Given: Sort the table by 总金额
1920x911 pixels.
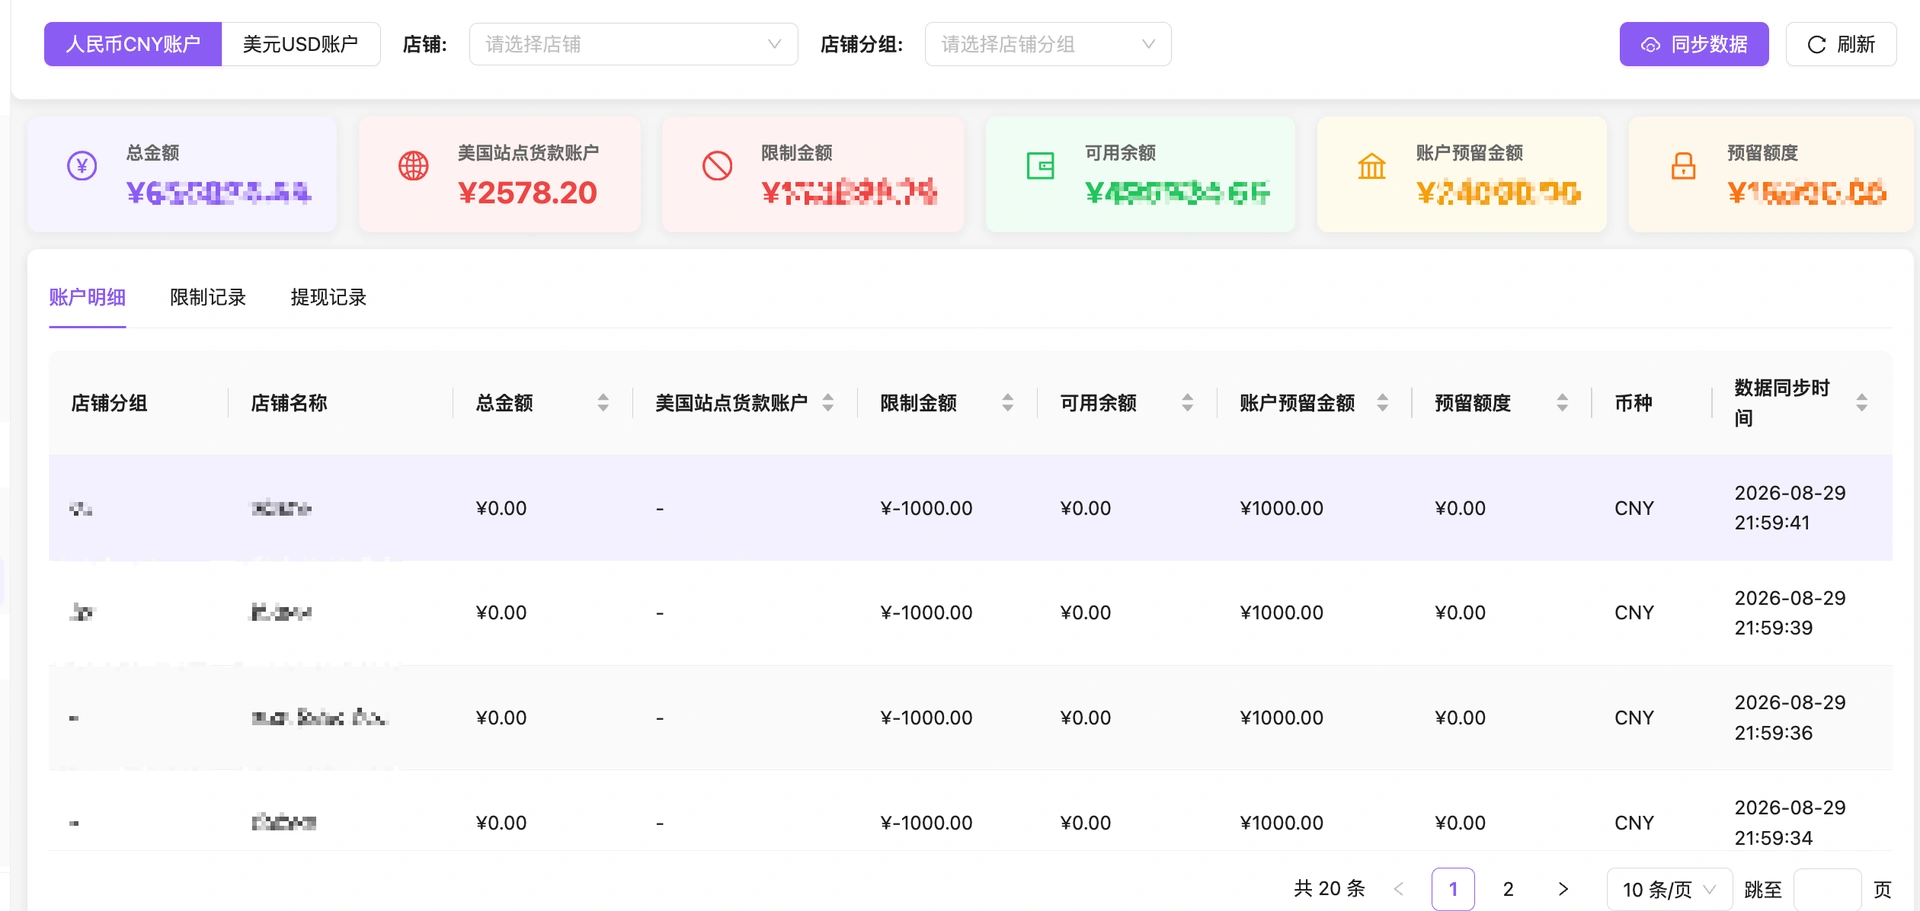Looking at the screenshot, I should (603, 403).
